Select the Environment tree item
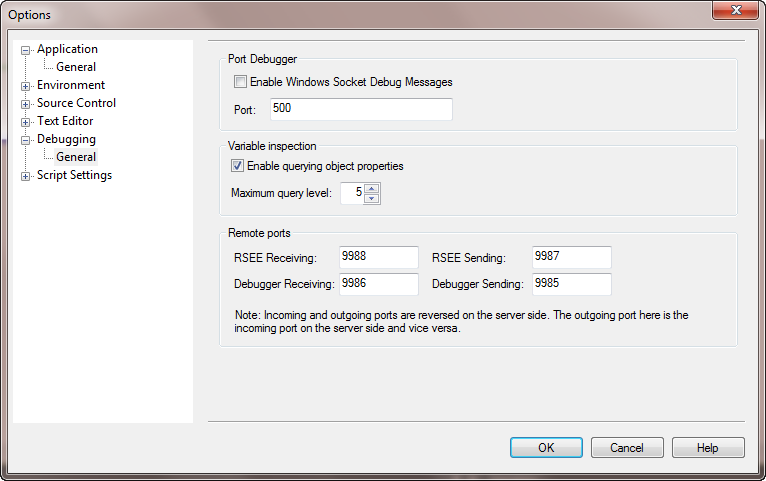 pyautogui.click(x=71, y=85)
